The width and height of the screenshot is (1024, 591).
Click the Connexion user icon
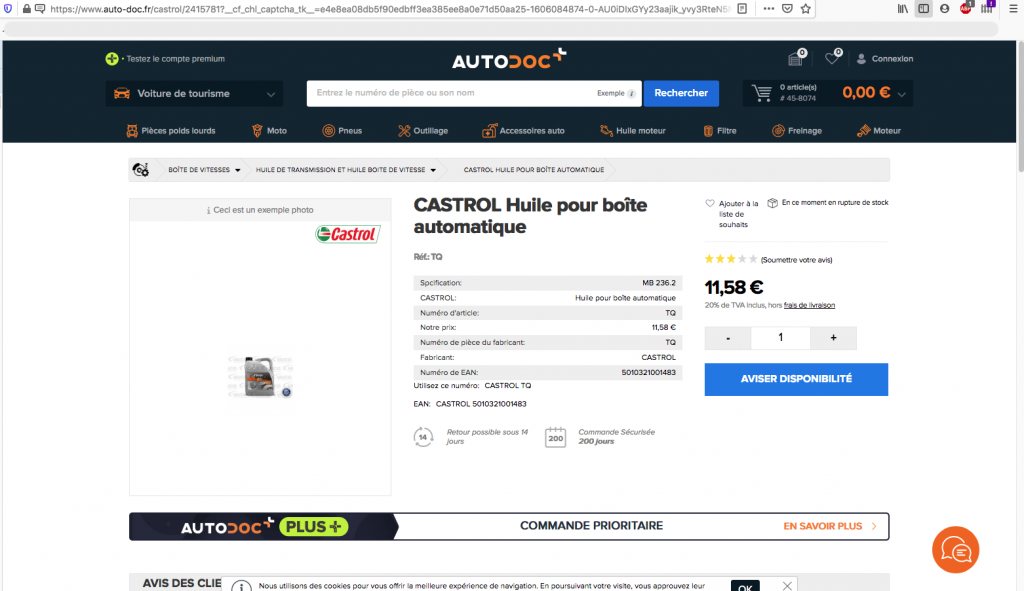click(861, 59)
